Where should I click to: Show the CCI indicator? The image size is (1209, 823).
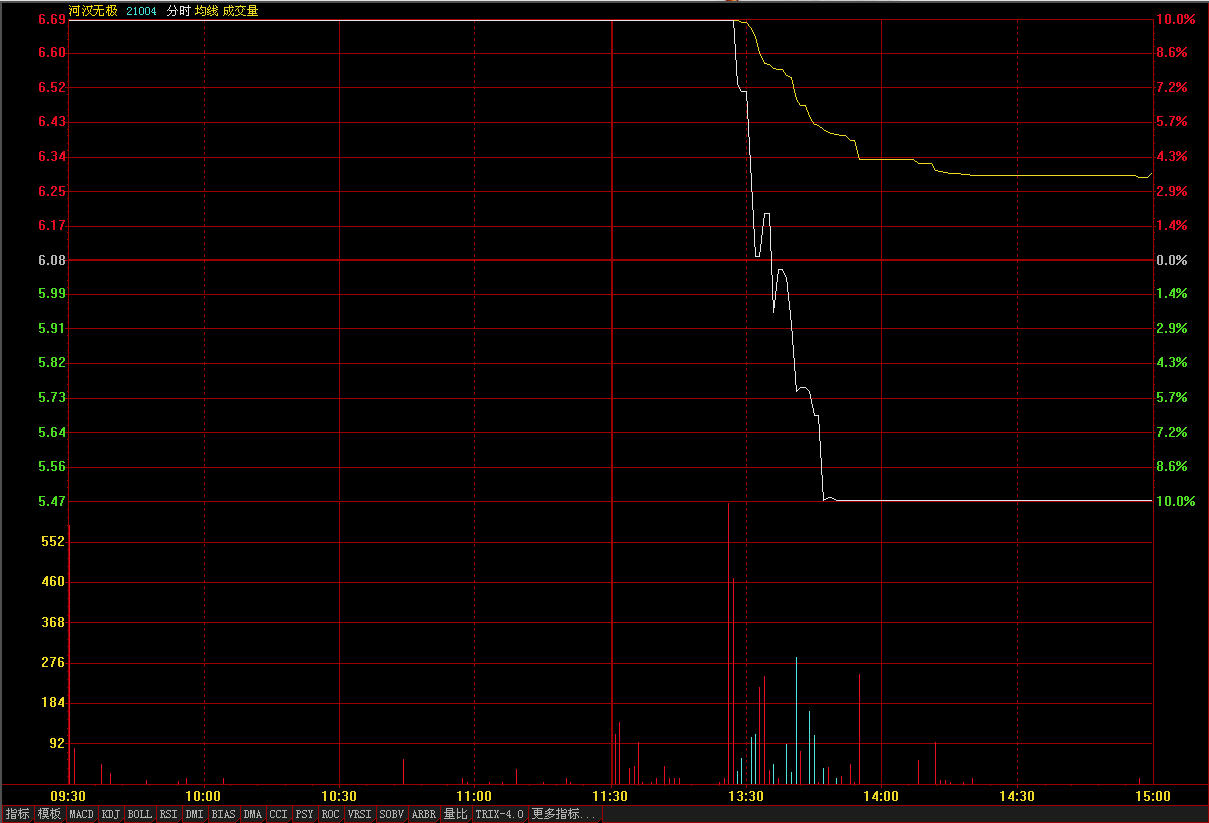click(278, 814)
